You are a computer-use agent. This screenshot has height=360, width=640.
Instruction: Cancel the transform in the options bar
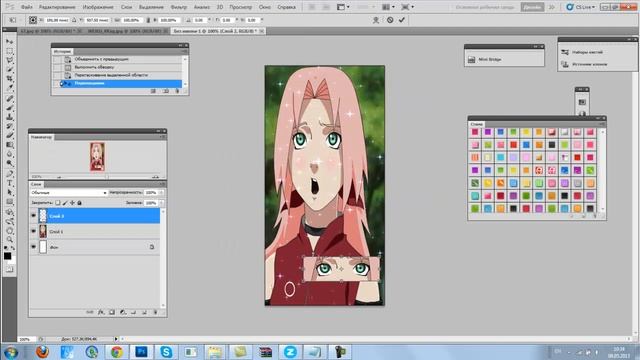(390, 20)
